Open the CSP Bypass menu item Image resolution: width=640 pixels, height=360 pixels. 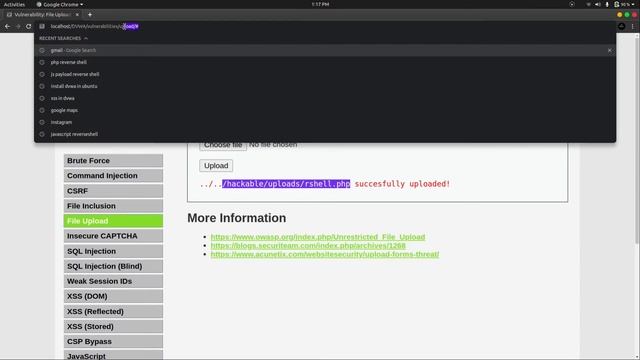click(113, 342)
